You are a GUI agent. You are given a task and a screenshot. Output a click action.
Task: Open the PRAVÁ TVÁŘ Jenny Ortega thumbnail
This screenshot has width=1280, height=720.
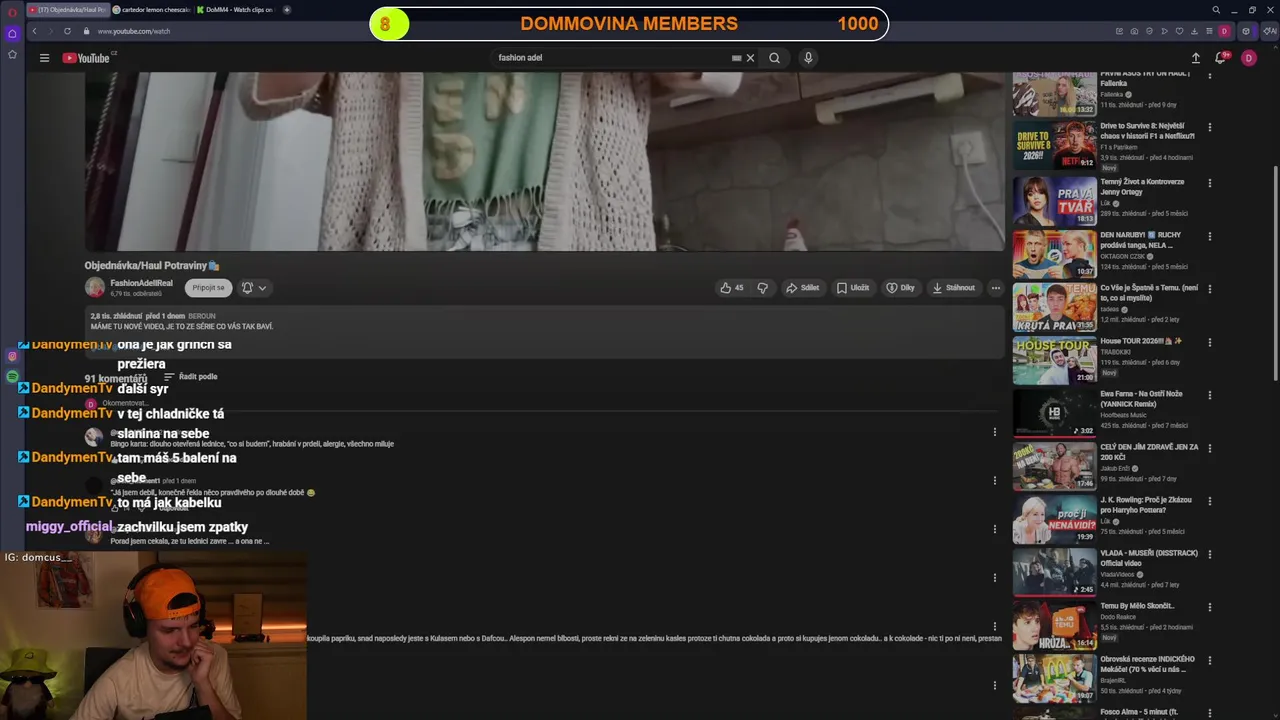[x=1054, y=200]
